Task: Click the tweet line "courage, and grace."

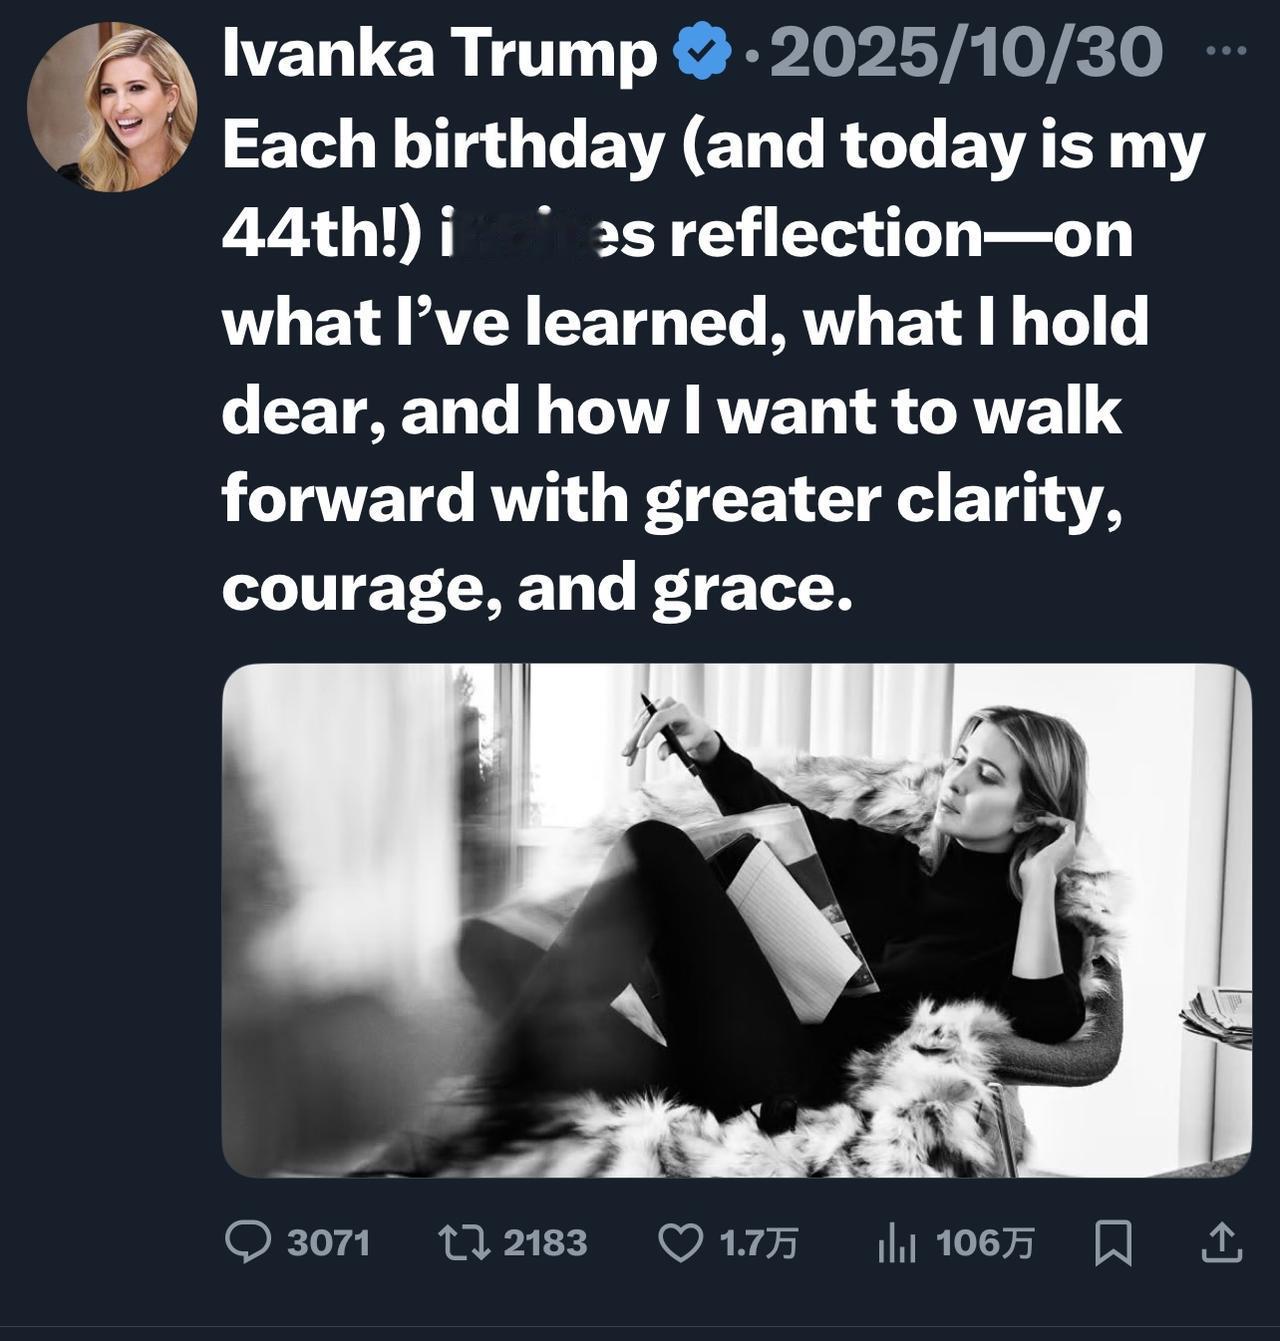Action: pyautogui.click(x=537, y=586)
